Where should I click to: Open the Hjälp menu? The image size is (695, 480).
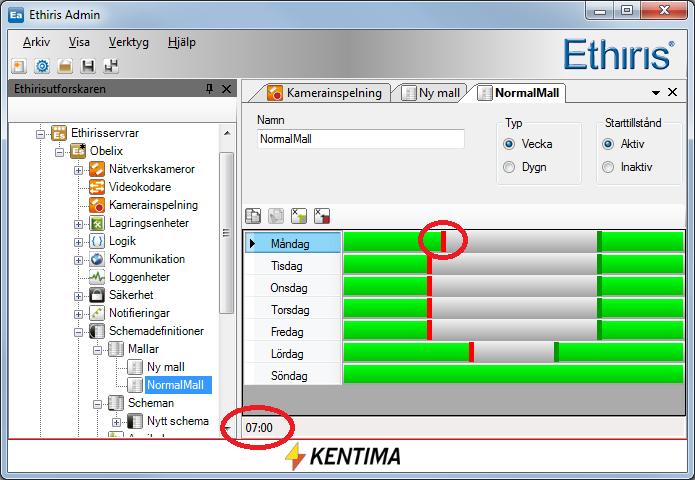pos(182,43)
